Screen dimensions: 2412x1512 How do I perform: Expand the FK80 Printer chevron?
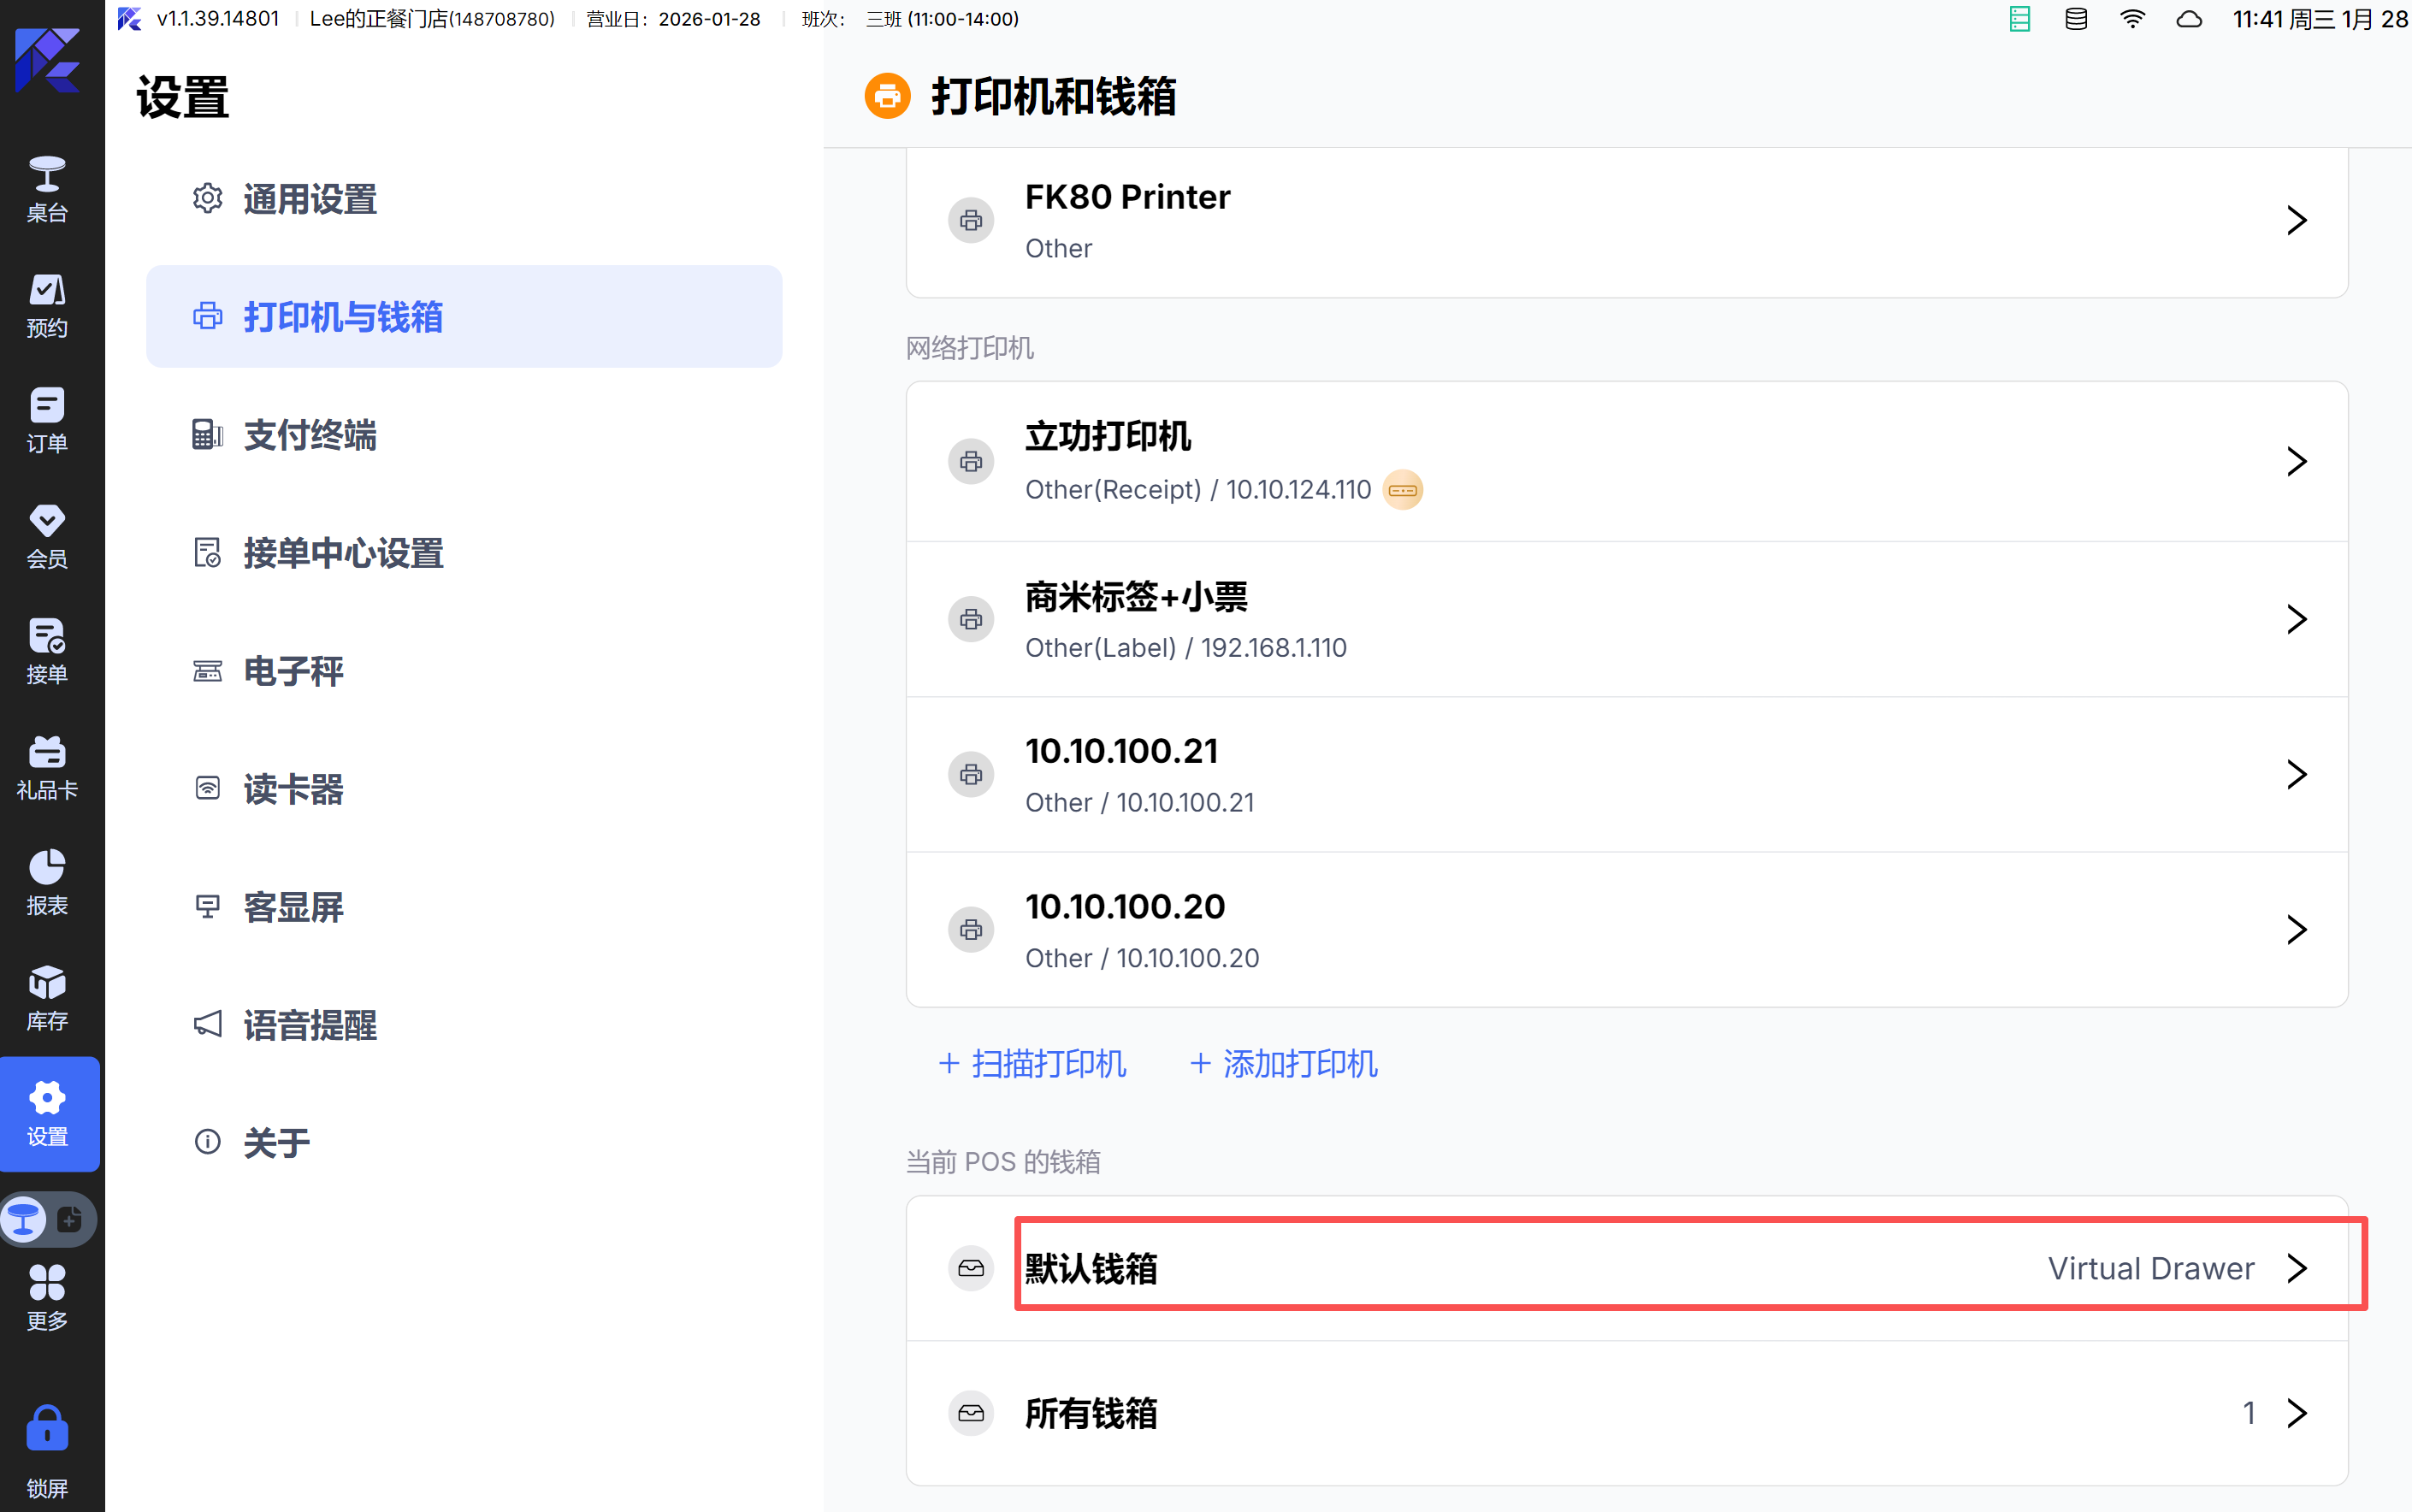point(2296,220)
